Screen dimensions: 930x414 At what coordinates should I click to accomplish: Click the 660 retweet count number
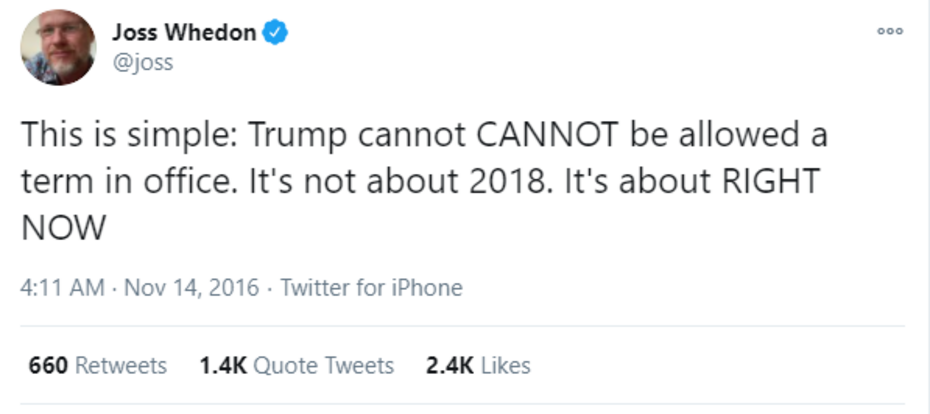point(48,366)
